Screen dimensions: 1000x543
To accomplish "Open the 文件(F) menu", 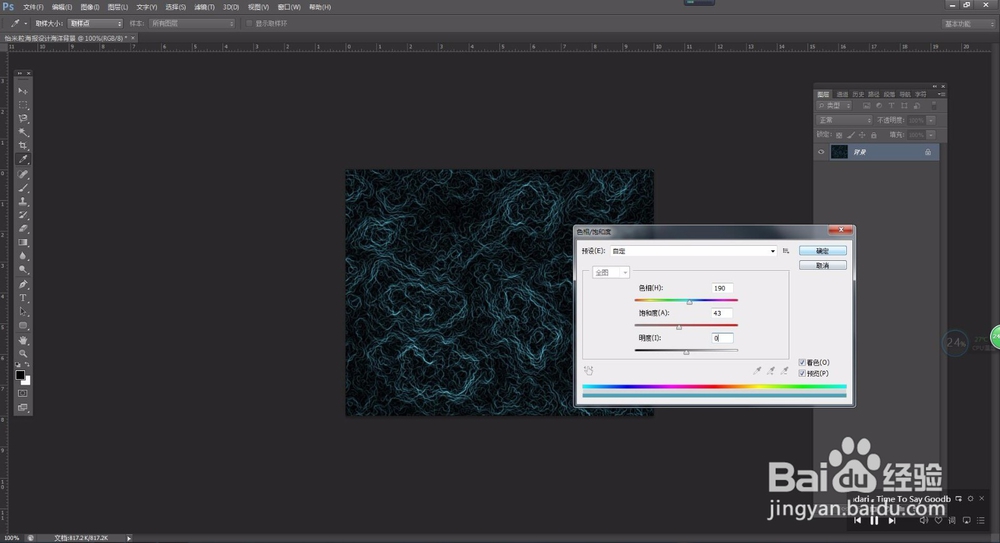I will click(x=33, y=7).
